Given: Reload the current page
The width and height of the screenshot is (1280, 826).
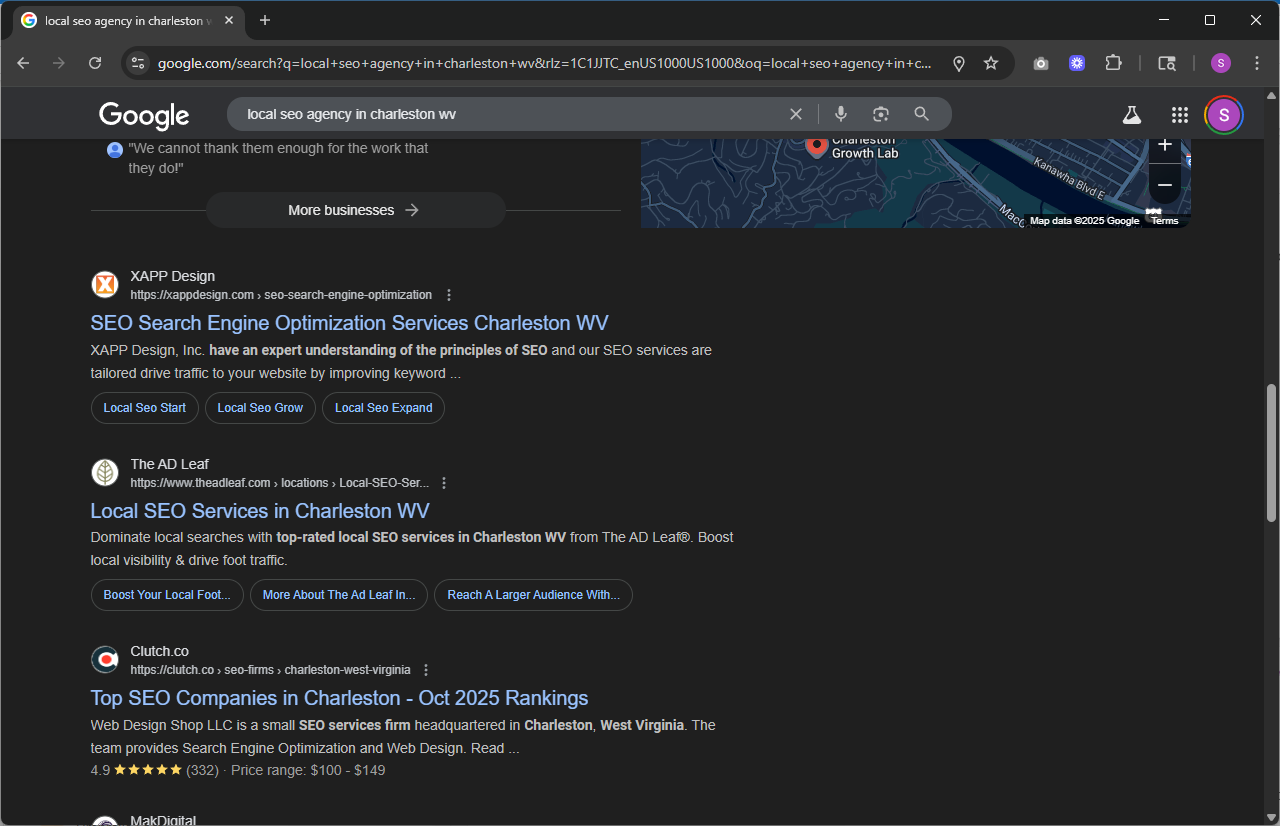Looking at the screenshot, I should click(95, 63).
